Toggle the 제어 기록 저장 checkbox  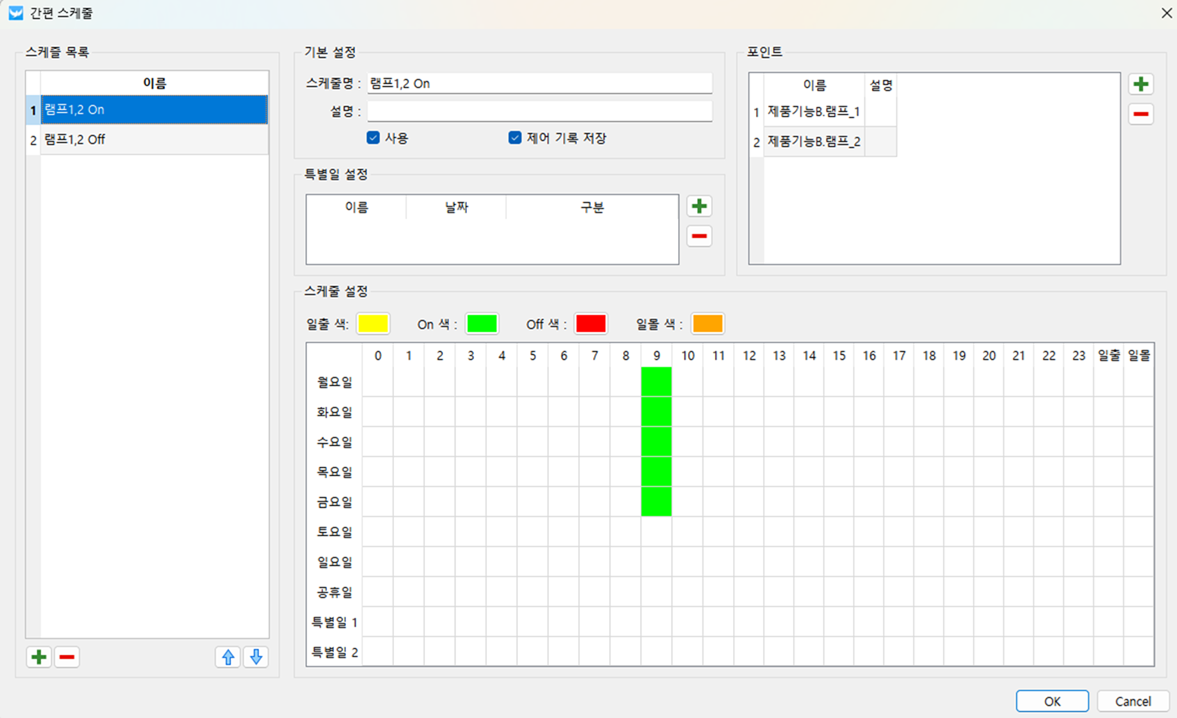515,138
